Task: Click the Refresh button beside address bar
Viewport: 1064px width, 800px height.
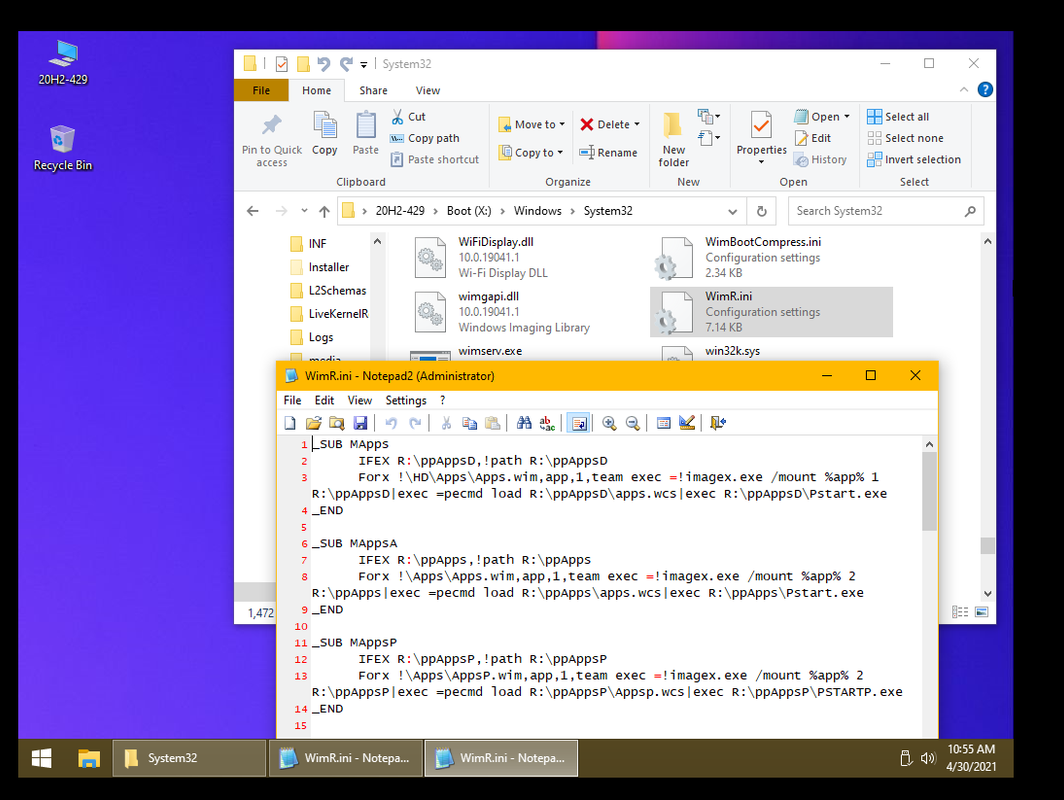Action: (x=762, y=212)
